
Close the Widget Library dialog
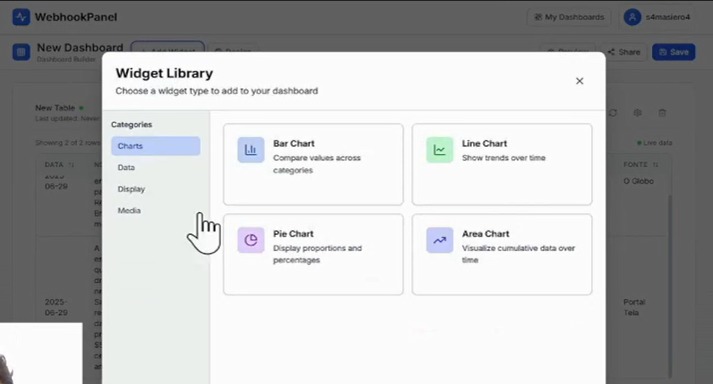click(x=579, y=81)
